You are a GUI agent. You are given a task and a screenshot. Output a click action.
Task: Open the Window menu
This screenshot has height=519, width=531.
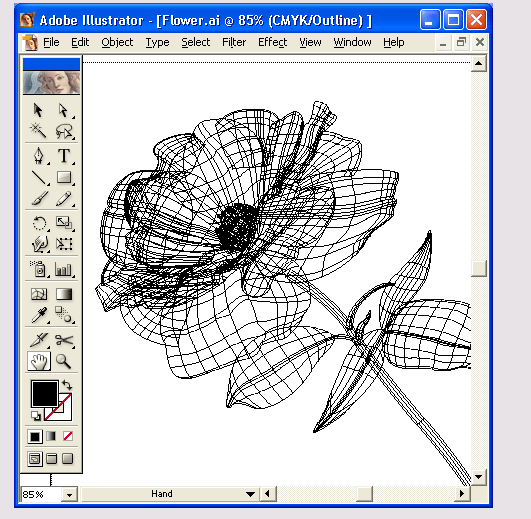(x=352, y=42)
